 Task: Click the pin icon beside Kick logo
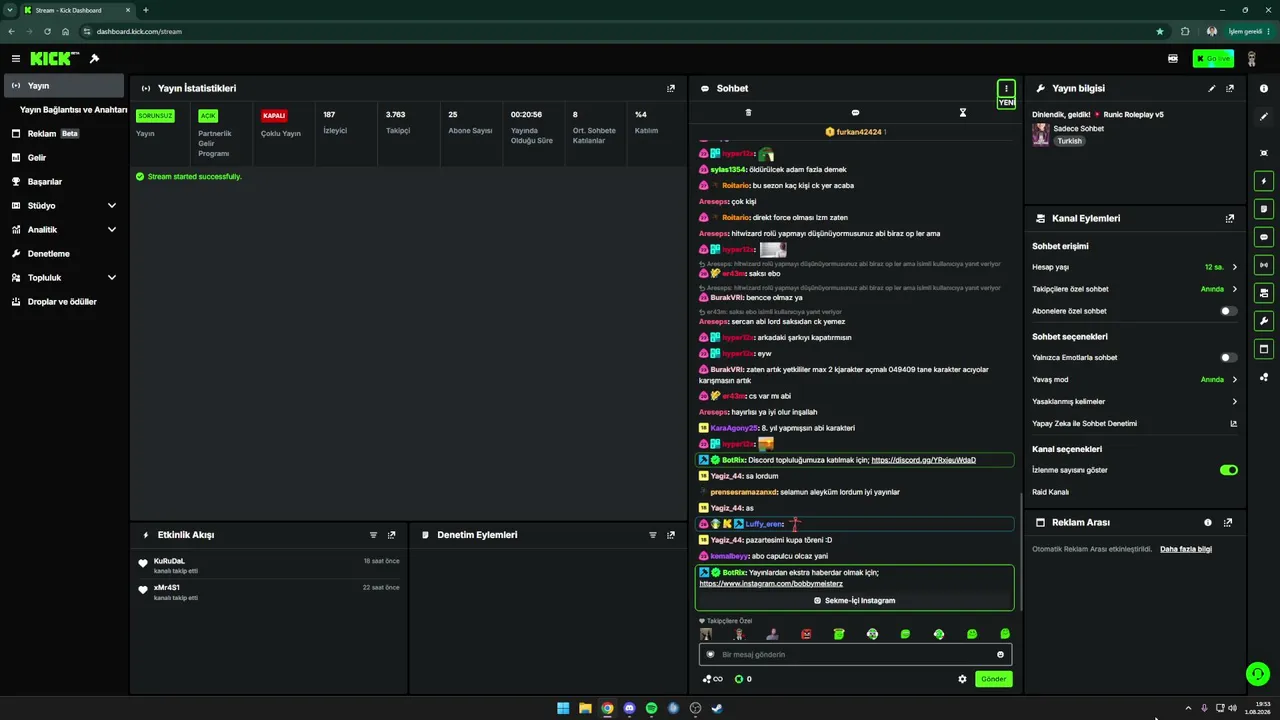(95, 59)
